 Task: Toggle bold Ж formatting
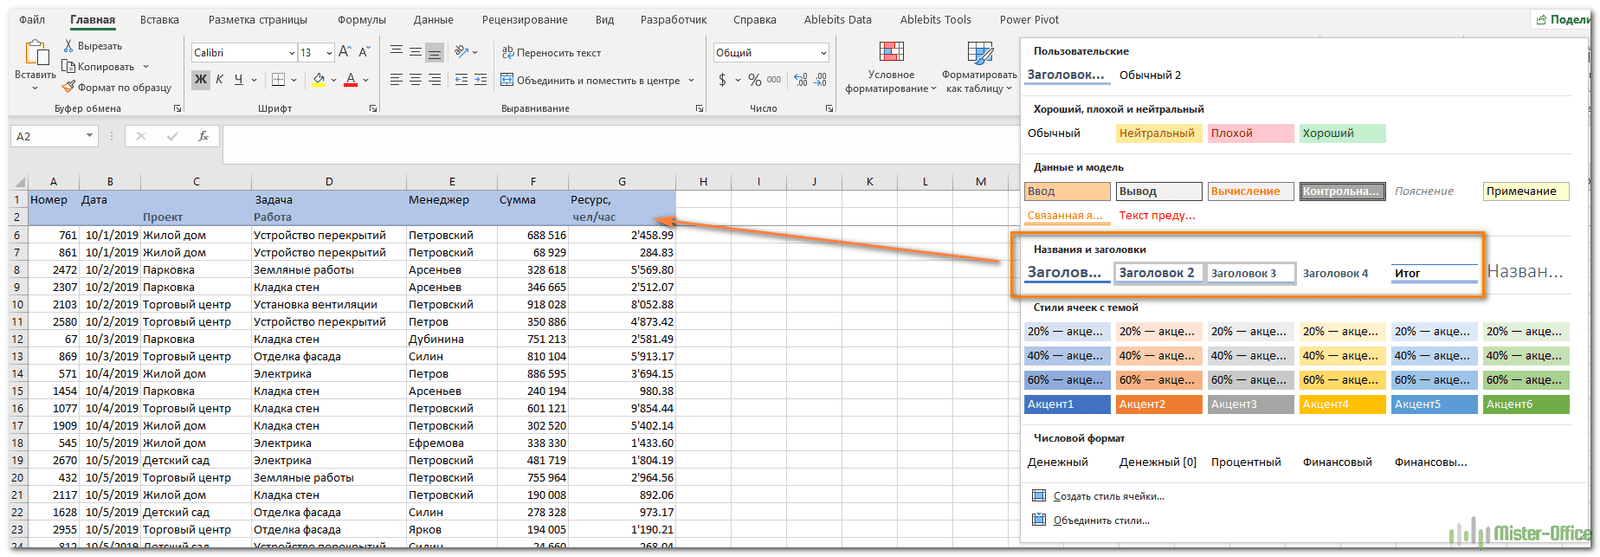coord(201,80)
